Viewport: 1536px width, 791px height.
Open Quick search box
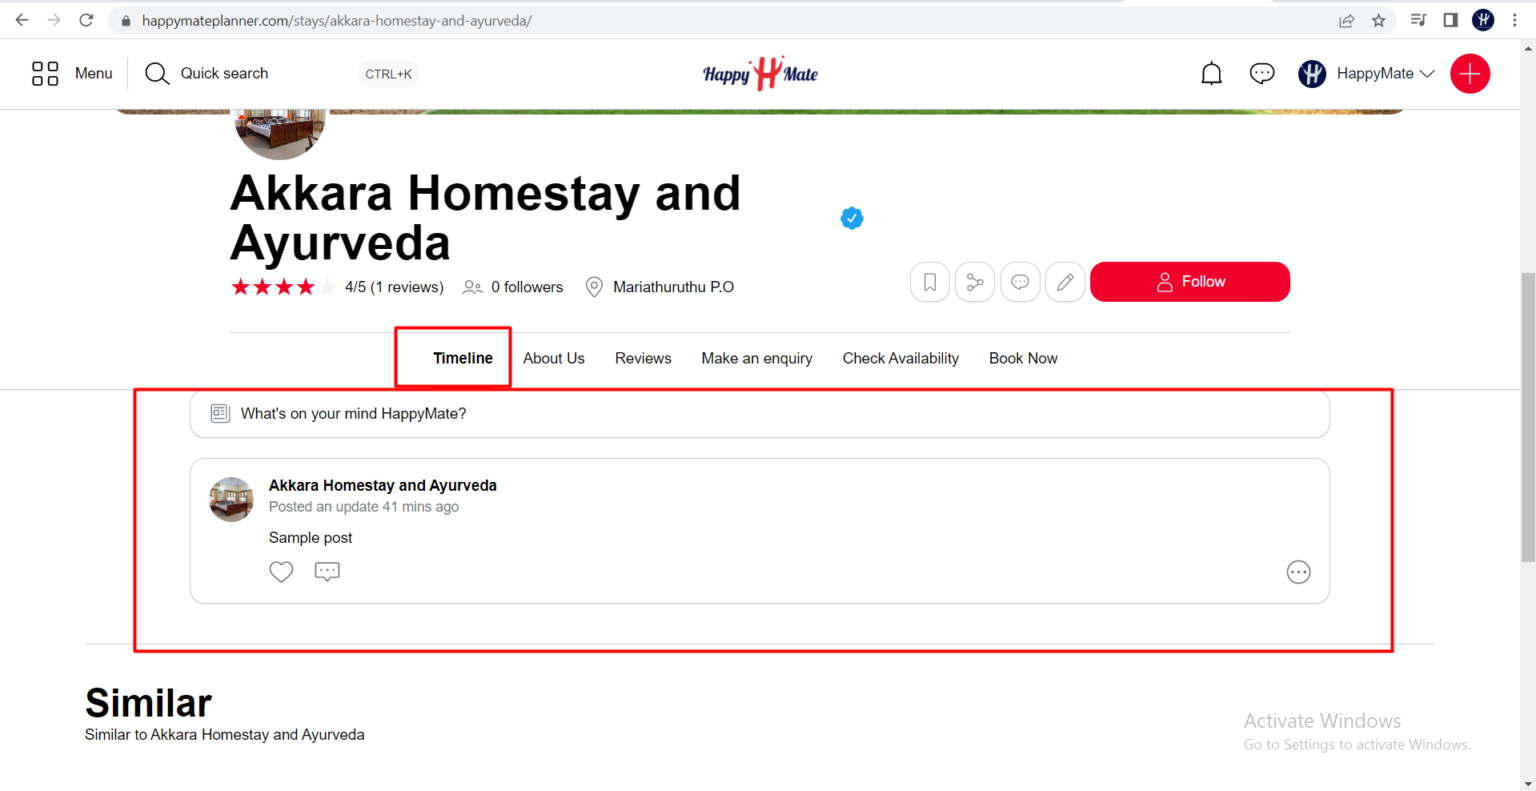[x=224, y=74]
